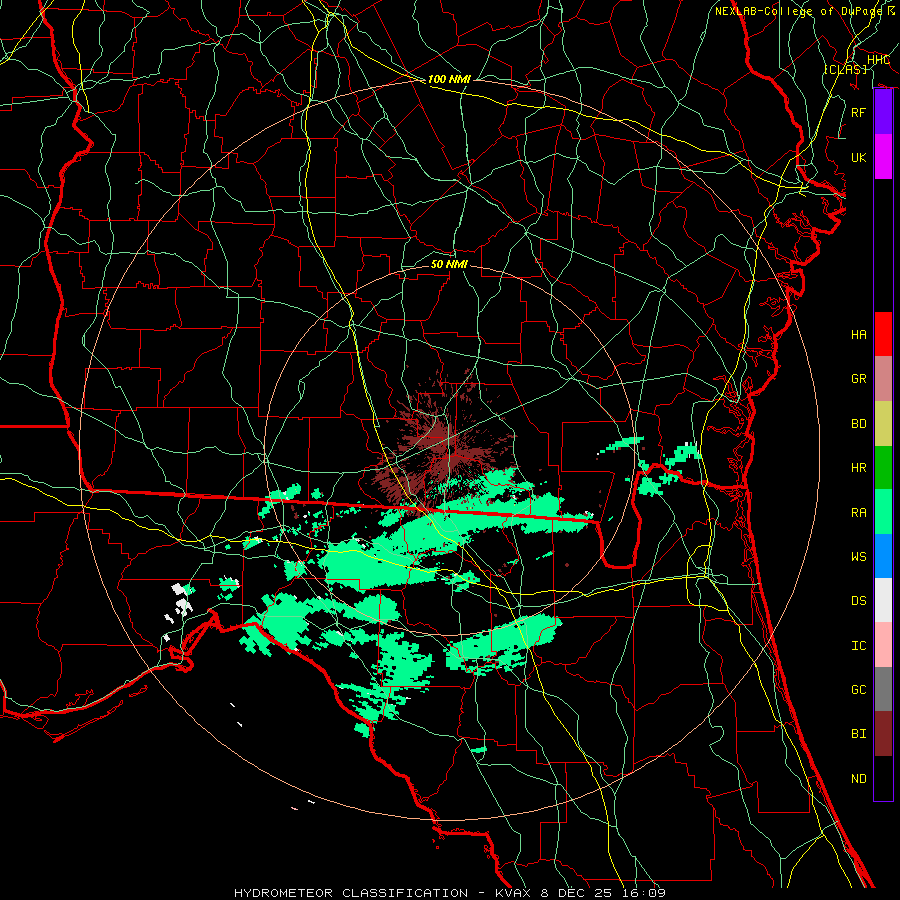The height and width of the screenshot is (900, 900).
Task: Click the BD legend label
Action: click(859, 424)
